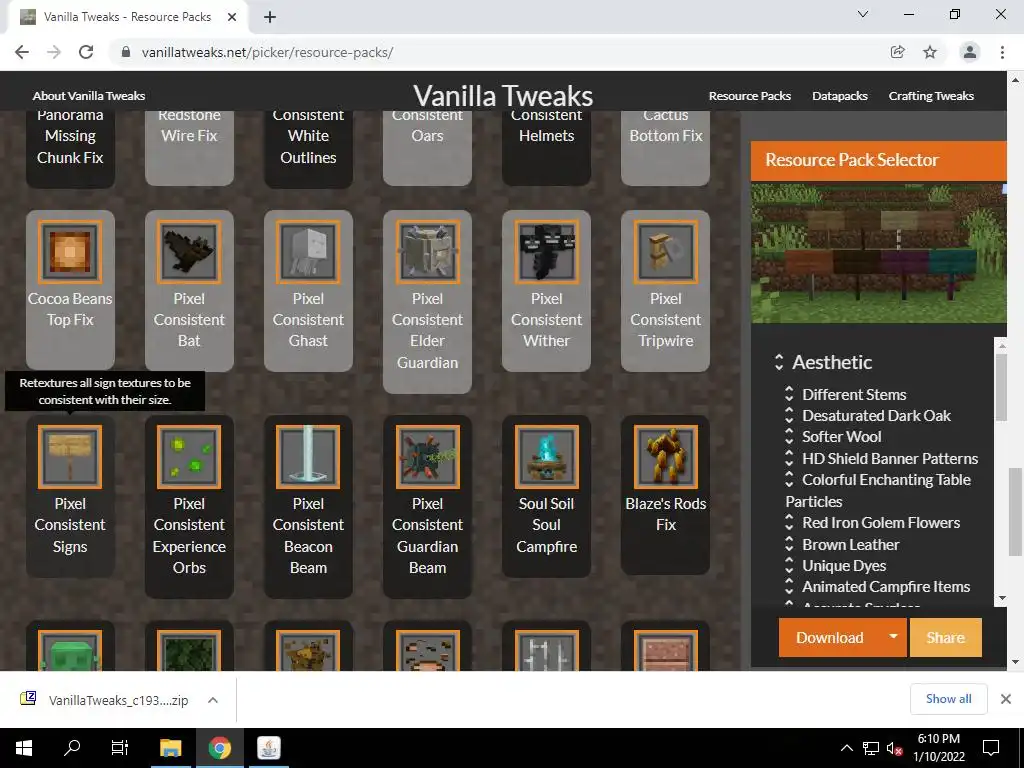Viewport: 1024px width, 768px height.
Task: Click reorder arrows beside Desaturated Dark Oak
Action: coord(789,415)
